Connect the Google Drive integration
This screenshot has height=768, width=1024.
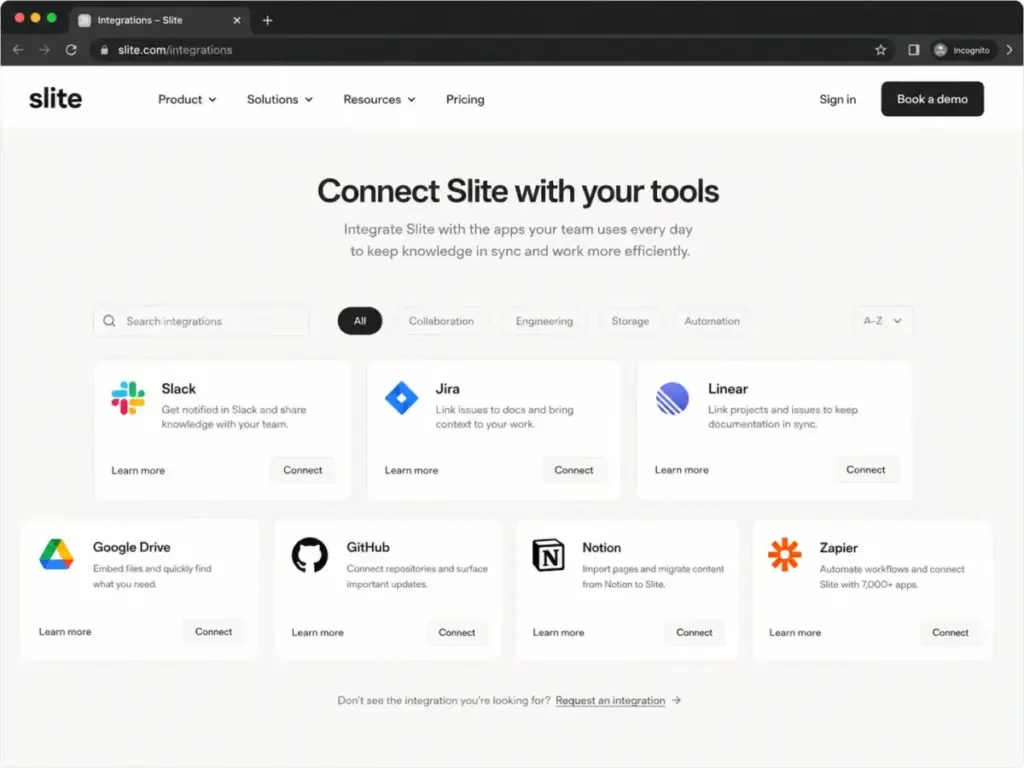(x=214, y=632)
